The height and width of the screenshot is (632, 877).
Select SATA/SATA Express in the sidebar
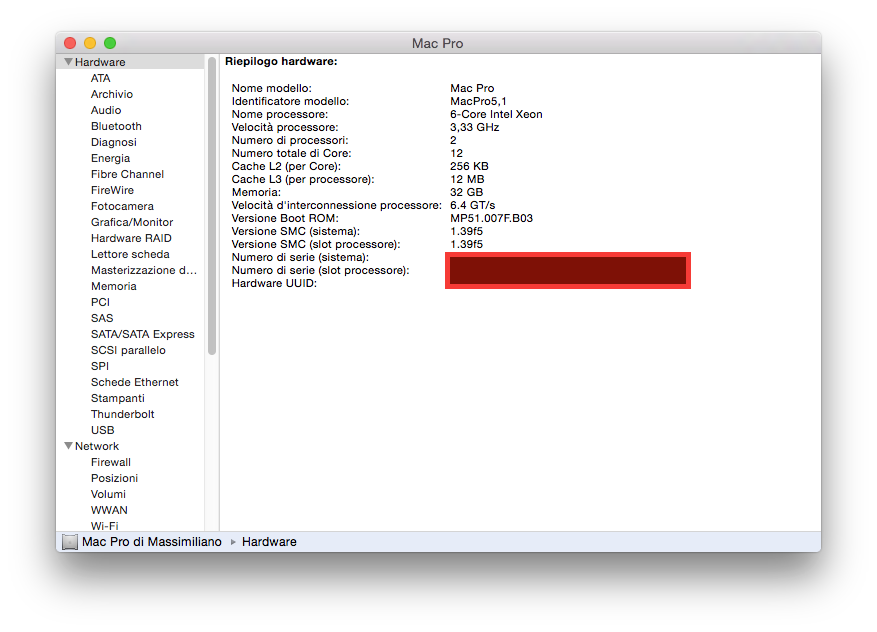[x=143, y=334]
